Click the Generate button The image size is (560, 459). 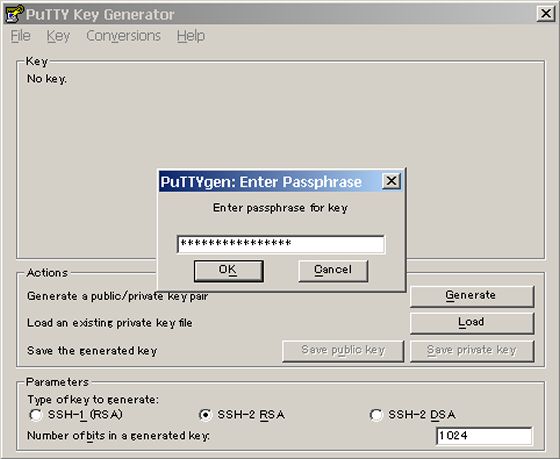pos(472,296)
